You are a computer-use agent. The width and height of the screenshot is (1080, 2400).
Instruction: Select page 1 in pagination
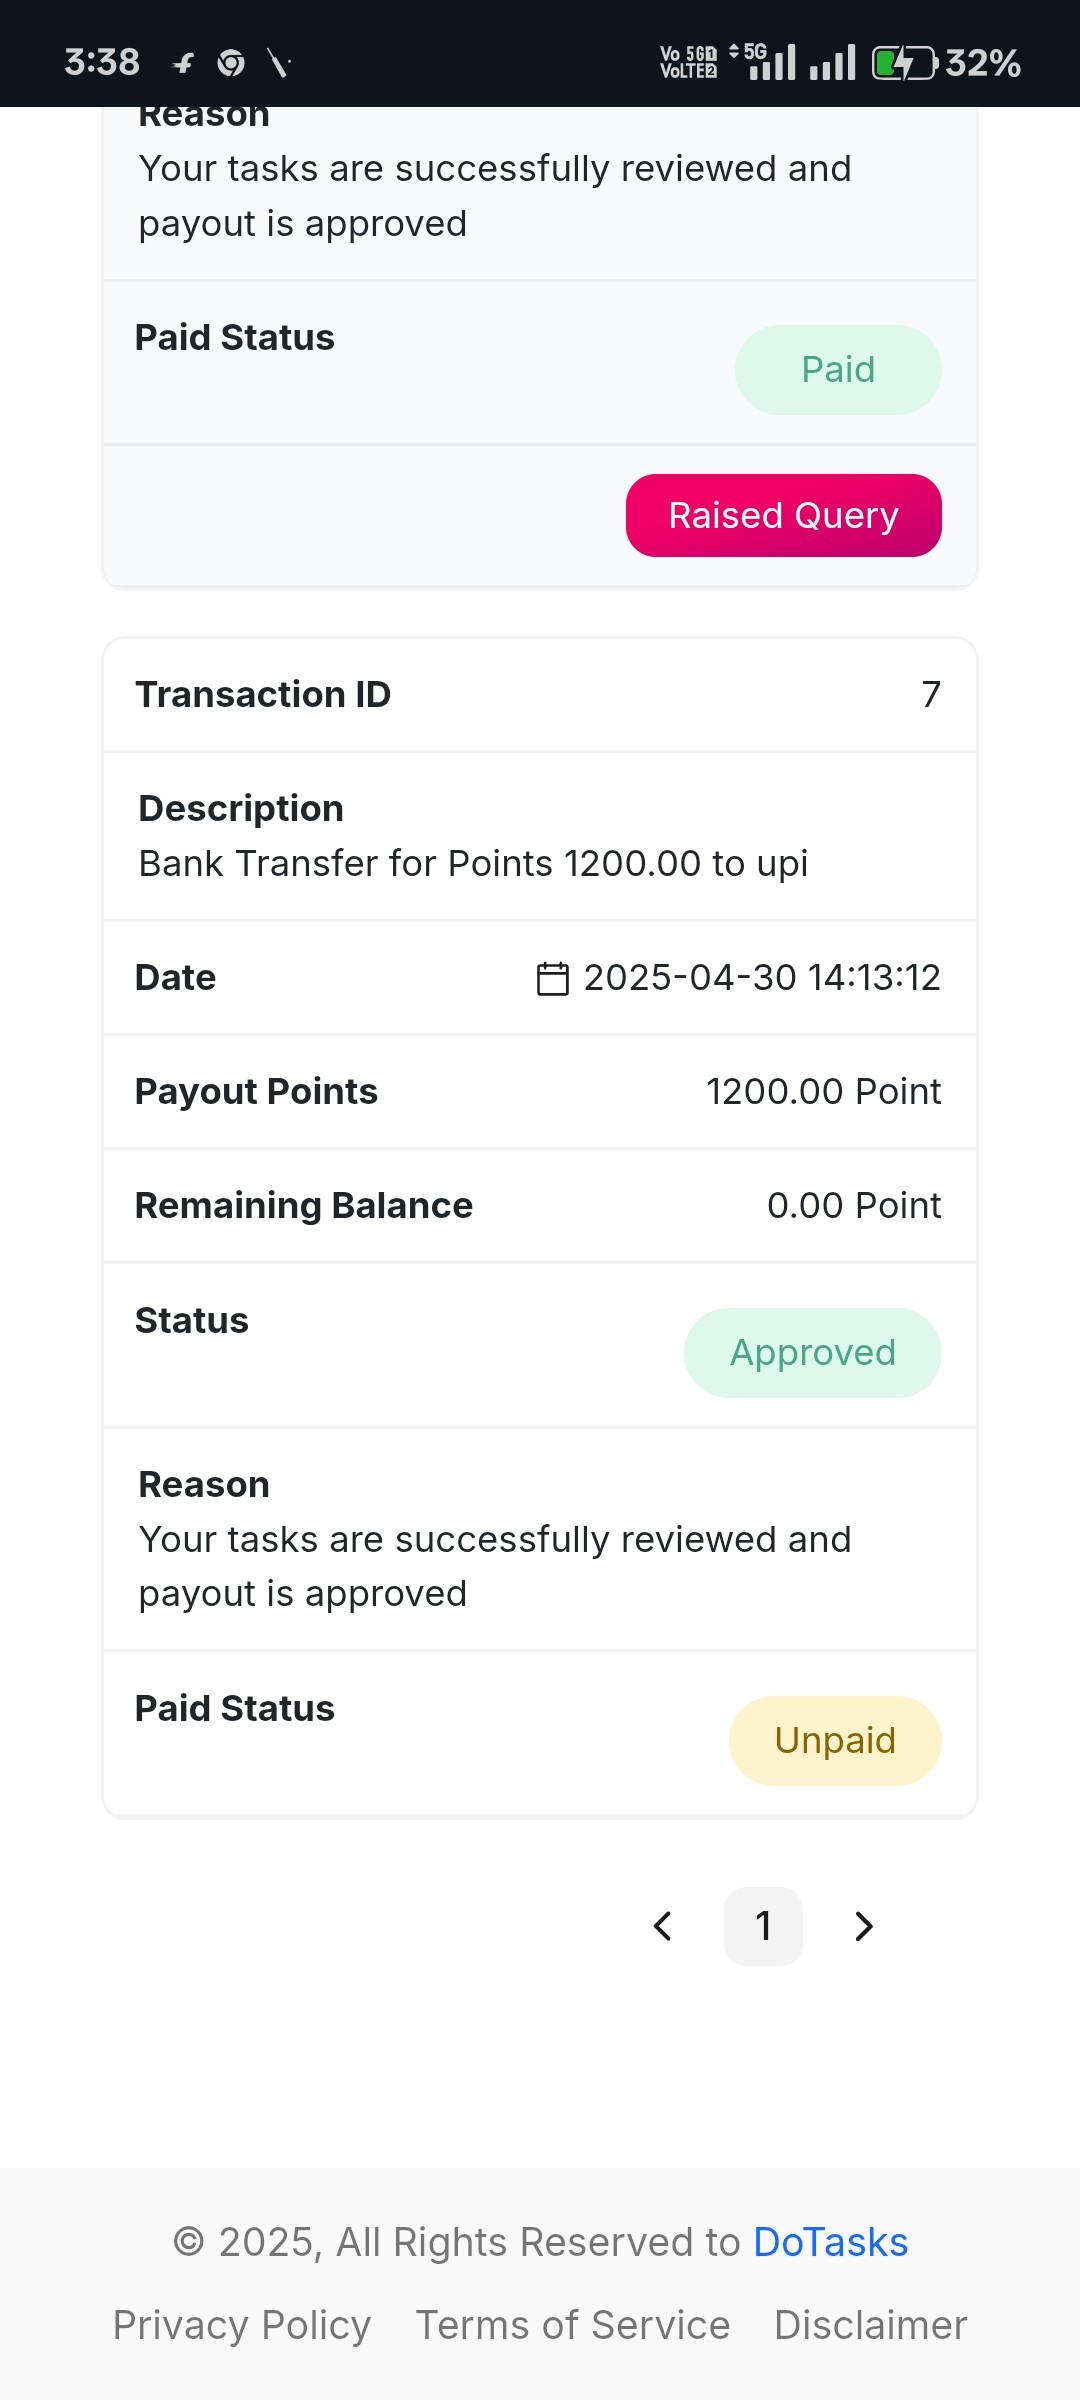click(763, 1926)
